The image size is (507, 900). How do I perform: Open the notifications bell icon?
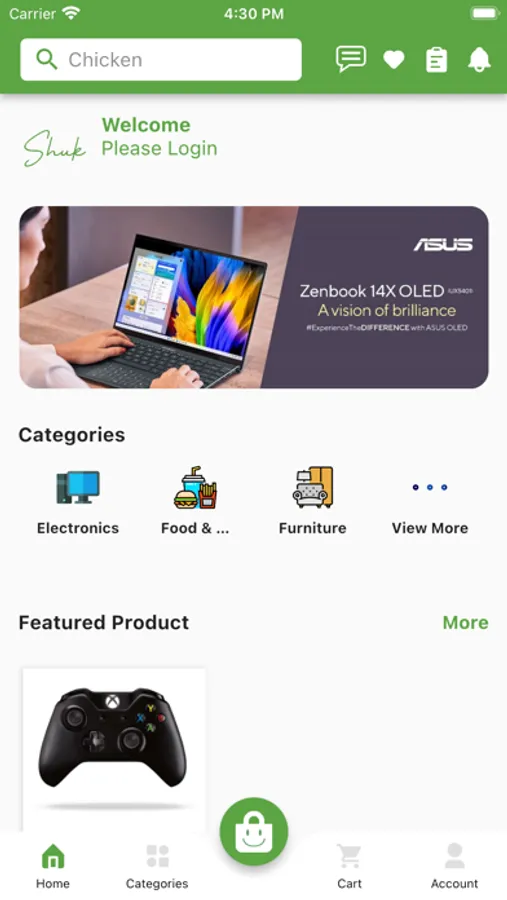click(x=479, y=59)
